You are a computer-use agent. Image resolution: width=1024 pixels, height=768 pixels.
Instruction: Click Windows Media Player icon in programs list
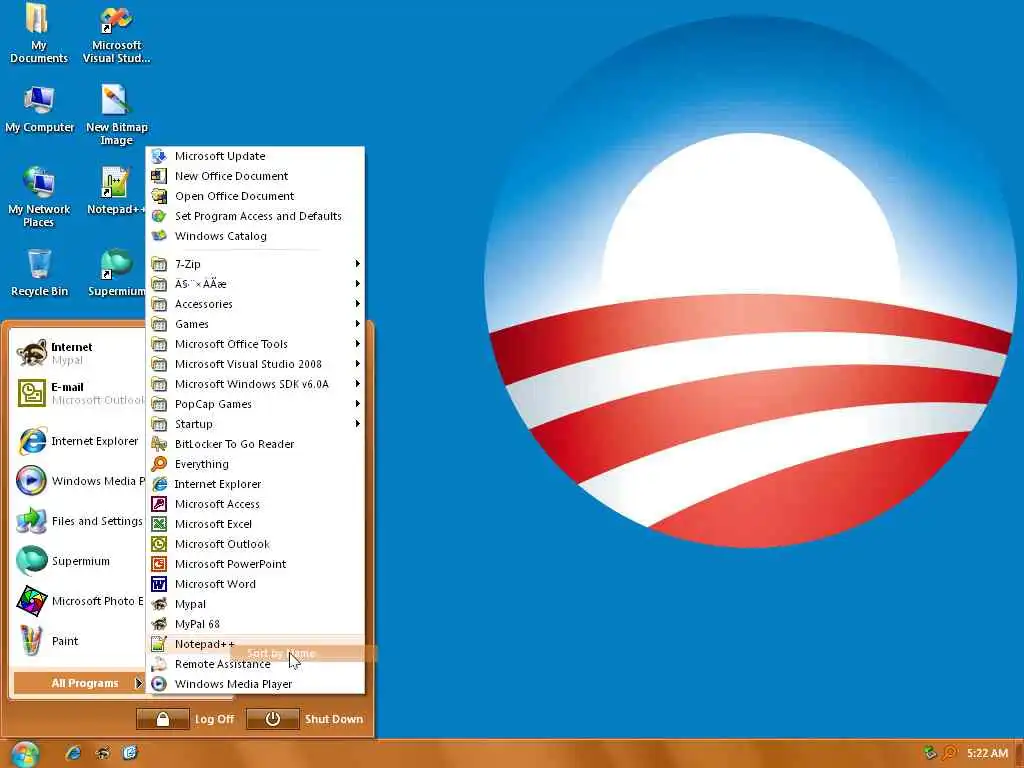(x=159, y=684)
